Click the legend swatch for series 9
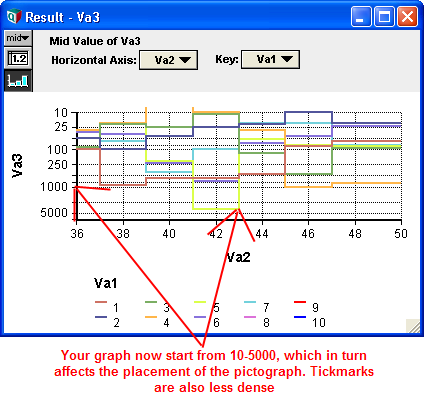Screen dimensions: 424x399 click(300, 302)
